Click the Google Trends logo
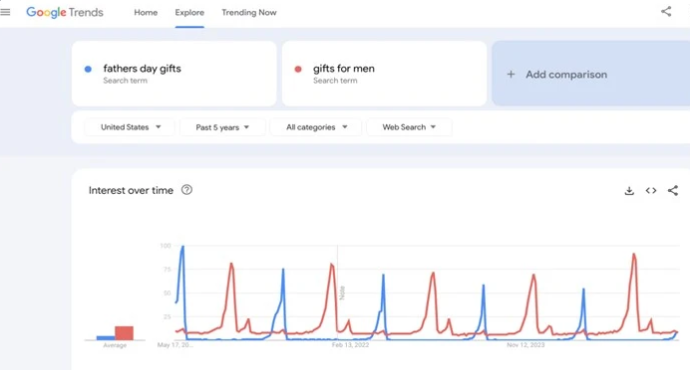The width and height of the screenshot is (690, 370). 65,12
